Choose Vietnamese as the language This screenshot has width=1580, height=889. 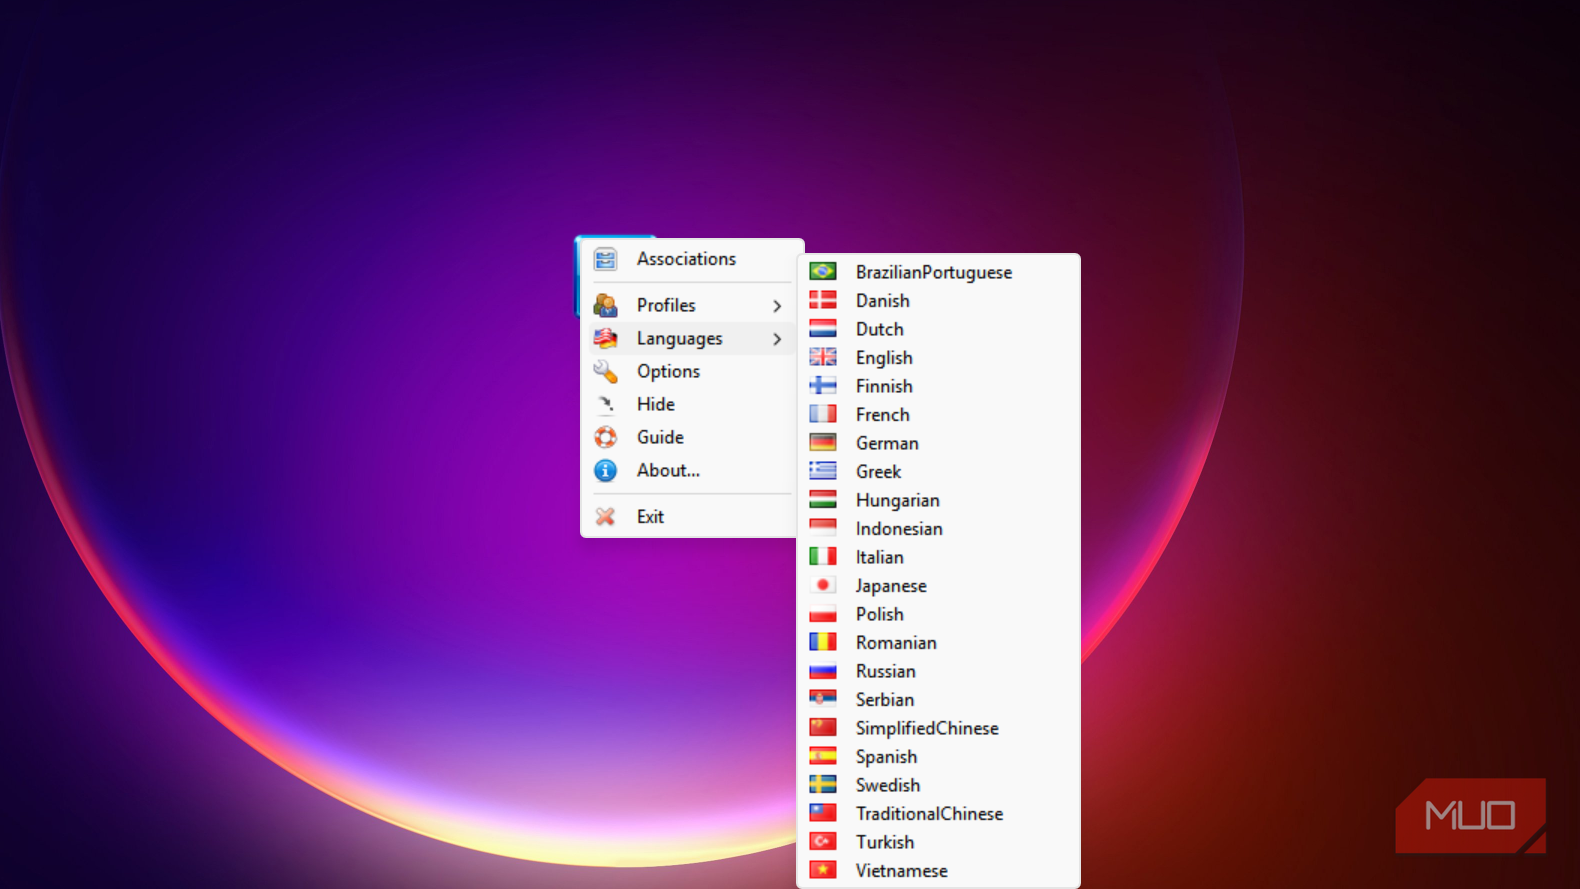pos(938,870)
